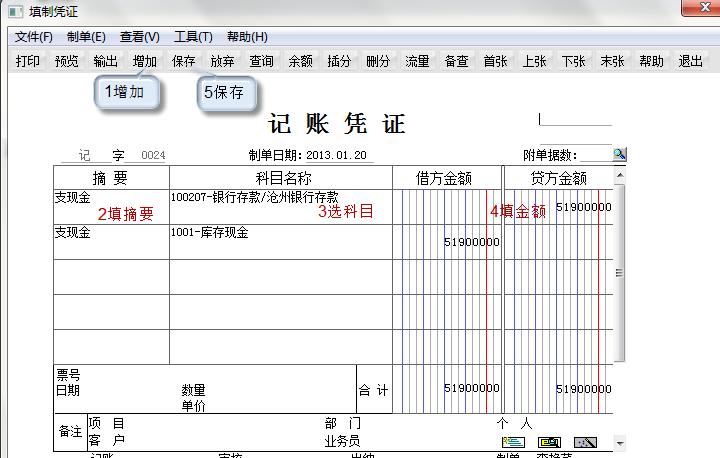Open the 帮助(H) menu
720x458 pixels.
[x=247, y=37]
